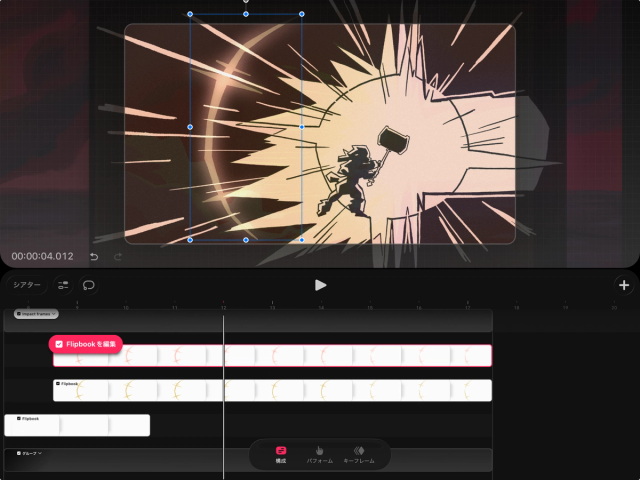Jump to marker 9 on the ruler
The width and height of the screenshot is (640, 480).
[x=77, y=305]
